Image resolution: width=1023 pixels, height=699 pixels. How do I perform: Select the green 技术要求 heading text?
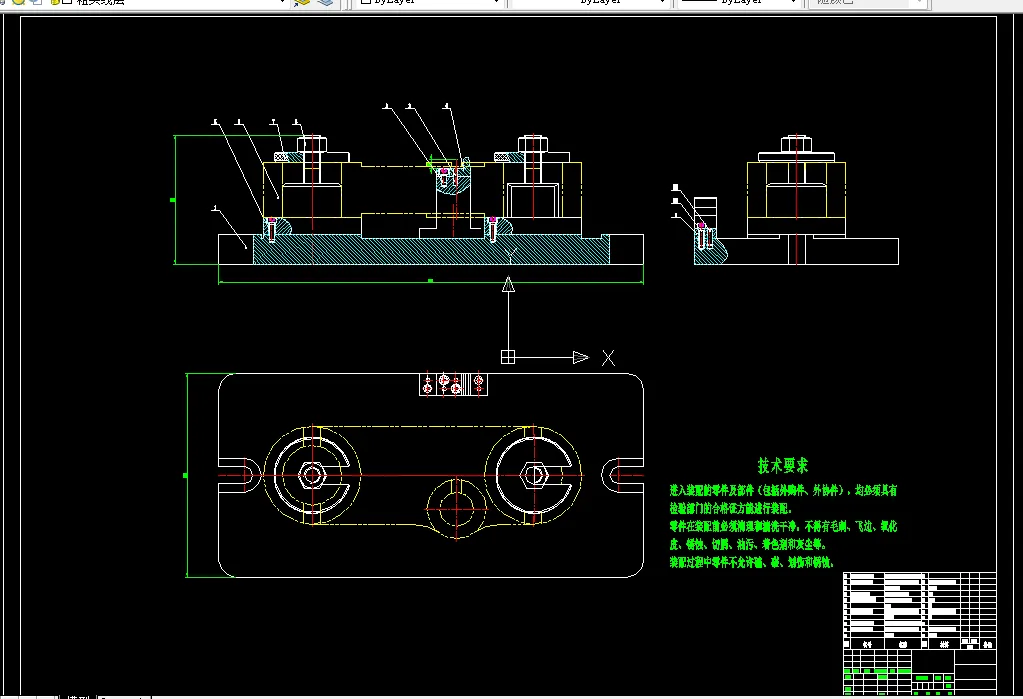(782, 466)
